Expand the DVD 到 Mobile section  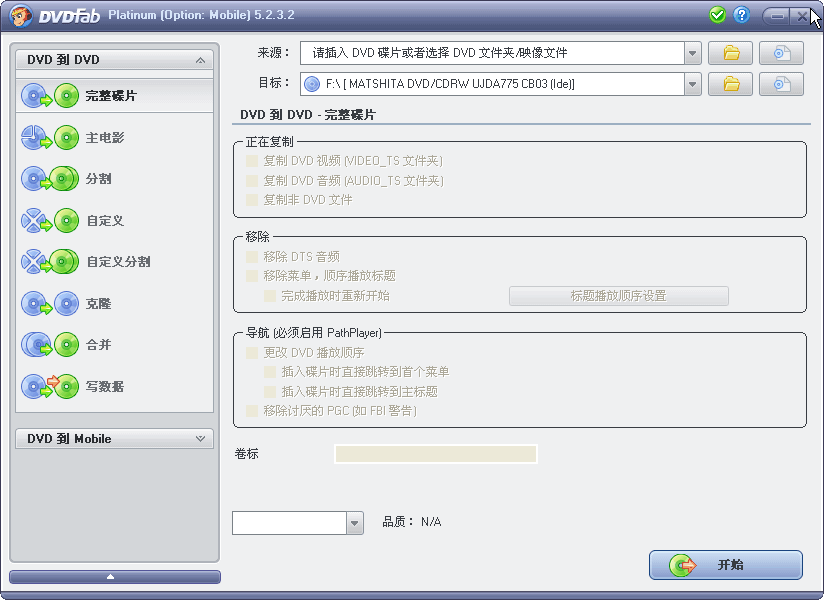pos(200,438)
